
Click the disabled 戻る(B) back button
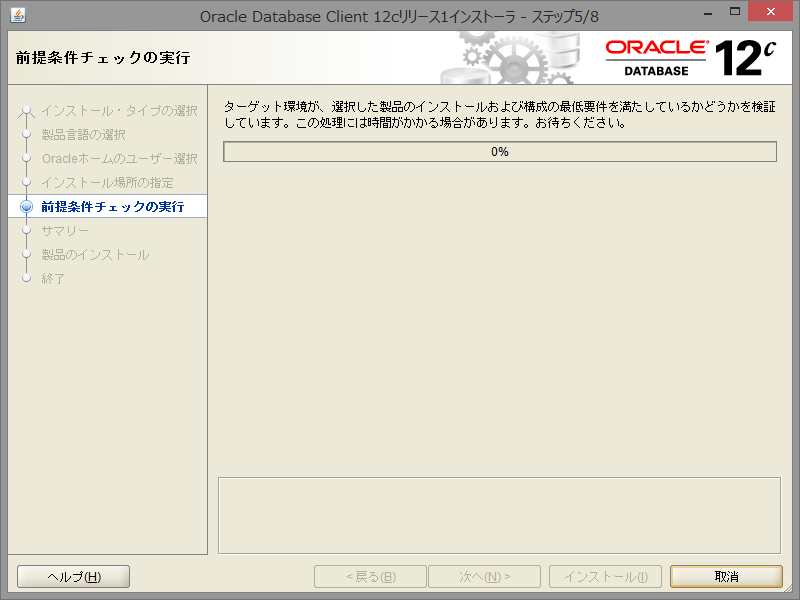coord(370,577)
